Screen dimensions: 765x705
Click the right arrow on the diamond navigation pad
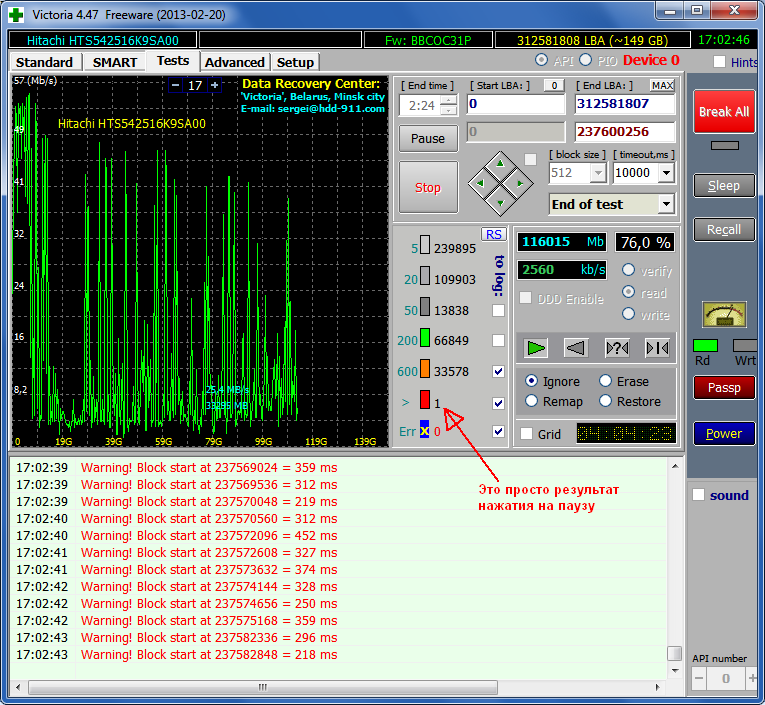(520, 183)
